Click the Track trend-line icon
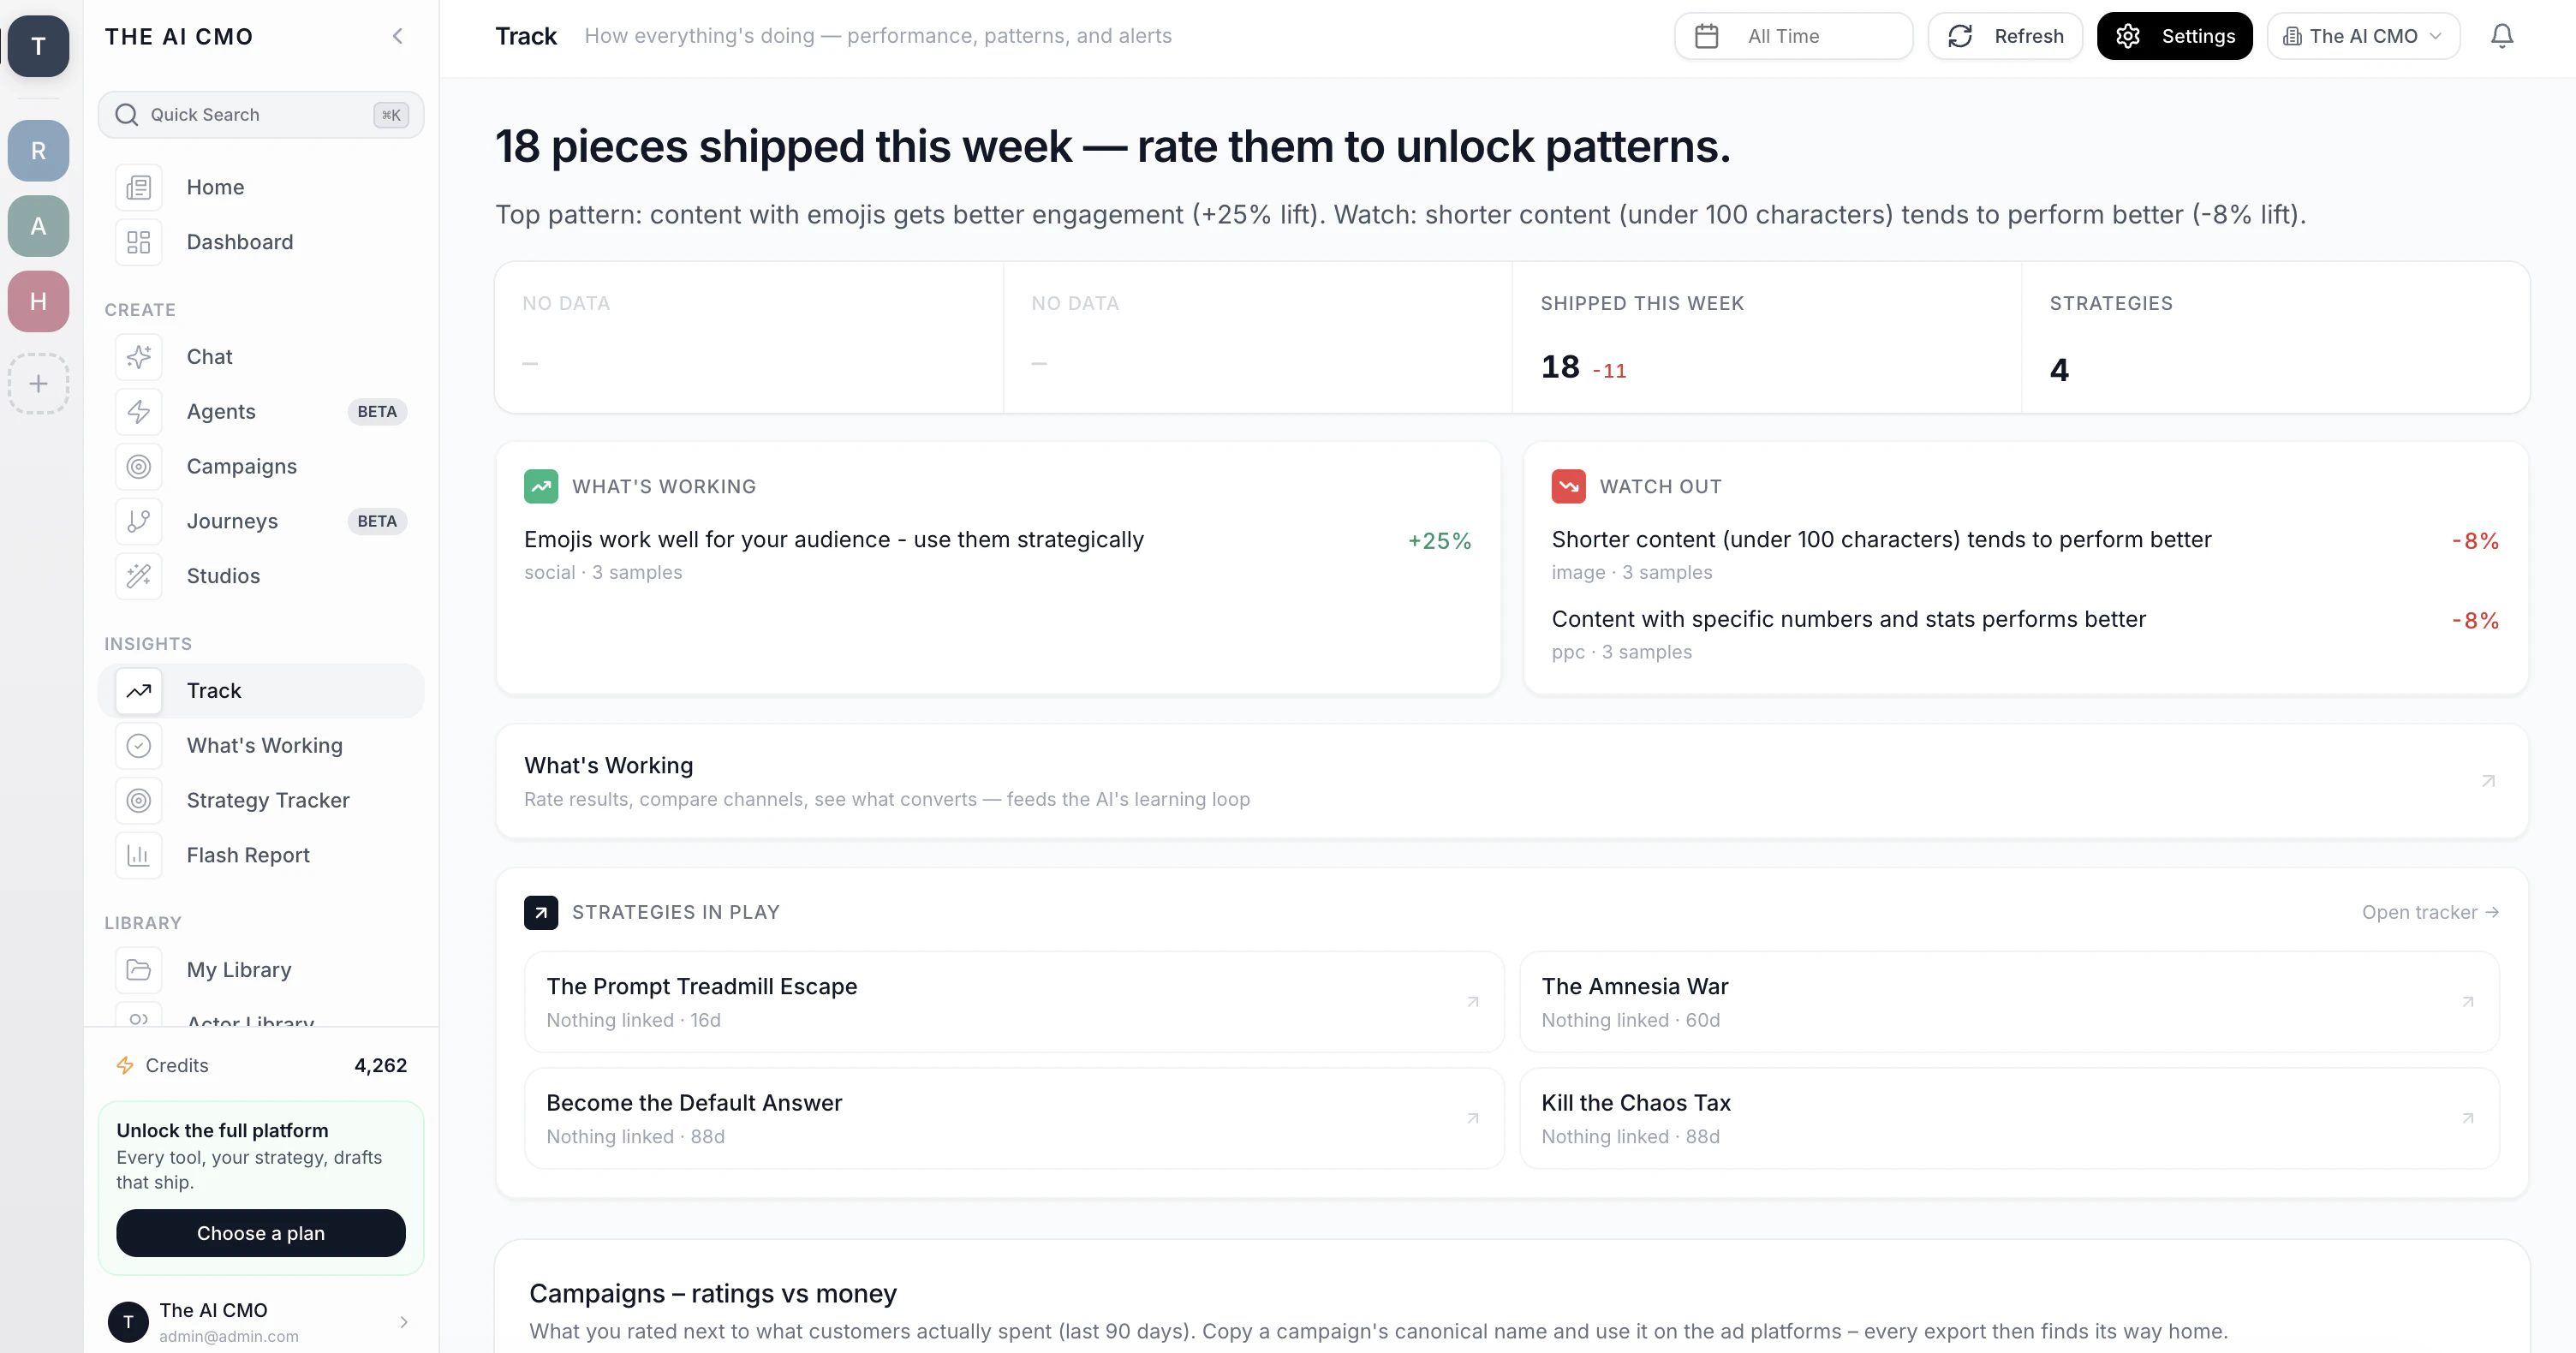 (138, 691)
